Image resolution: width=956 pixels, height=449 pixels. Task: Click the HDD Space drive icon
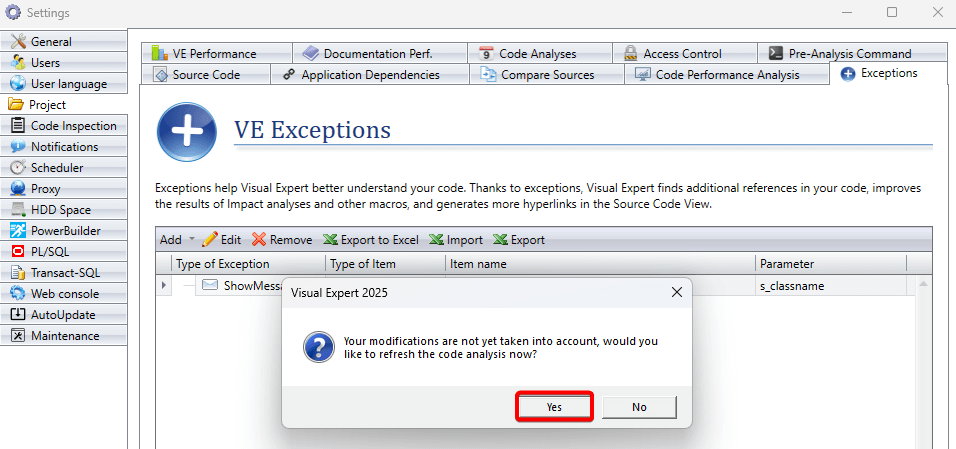19,210
